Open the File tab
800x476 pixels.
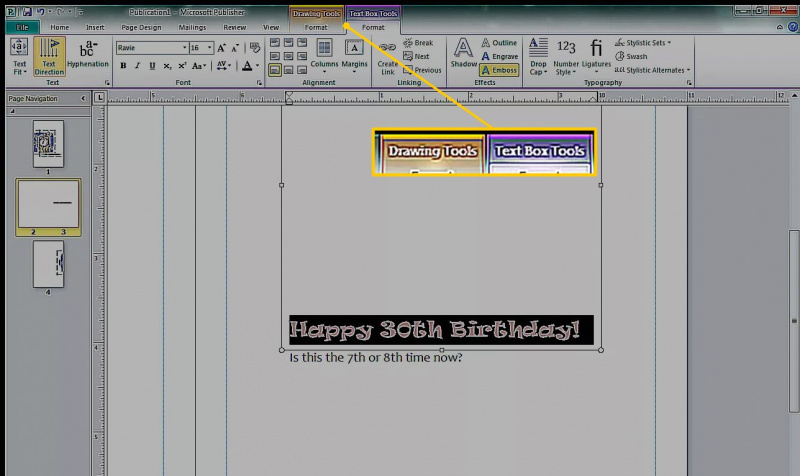coord(22,28)
